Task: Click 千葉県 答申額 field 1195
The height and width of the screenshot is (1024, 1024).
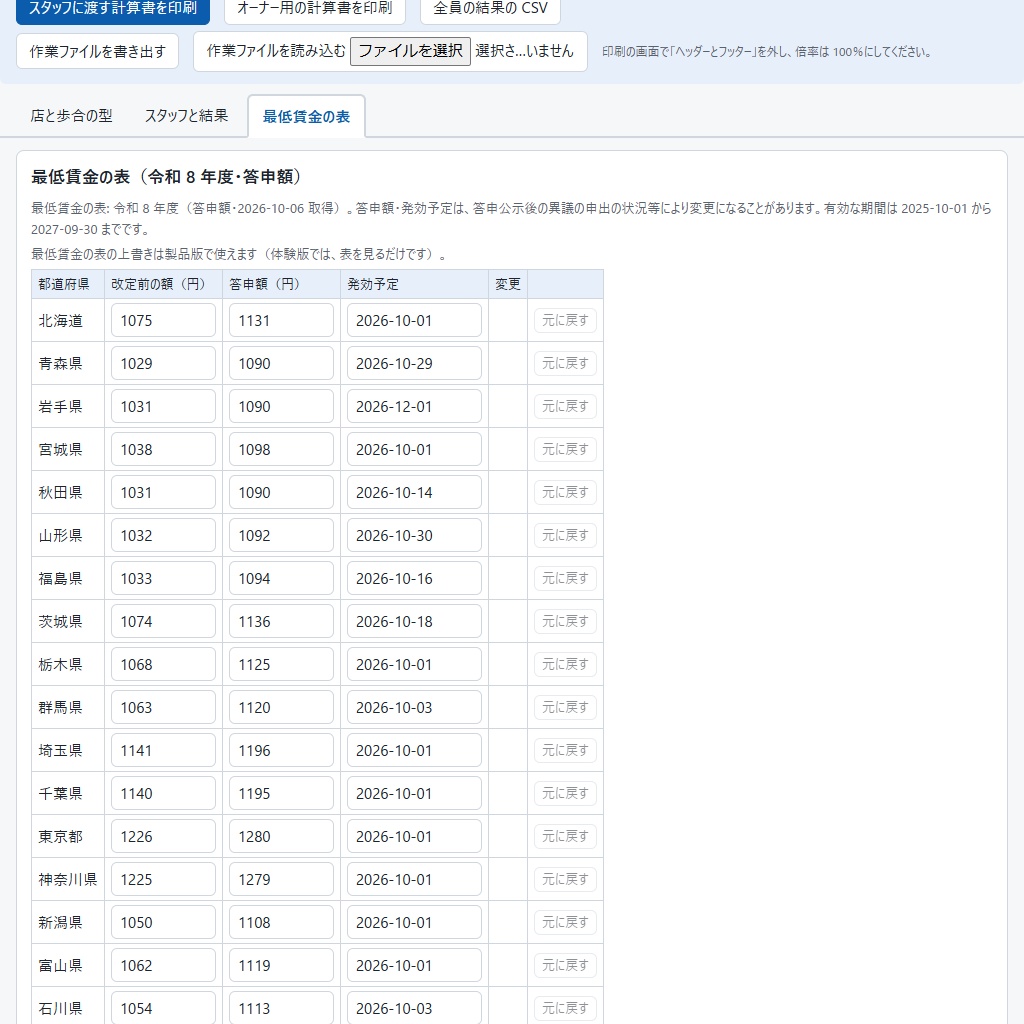Action: 281,793
